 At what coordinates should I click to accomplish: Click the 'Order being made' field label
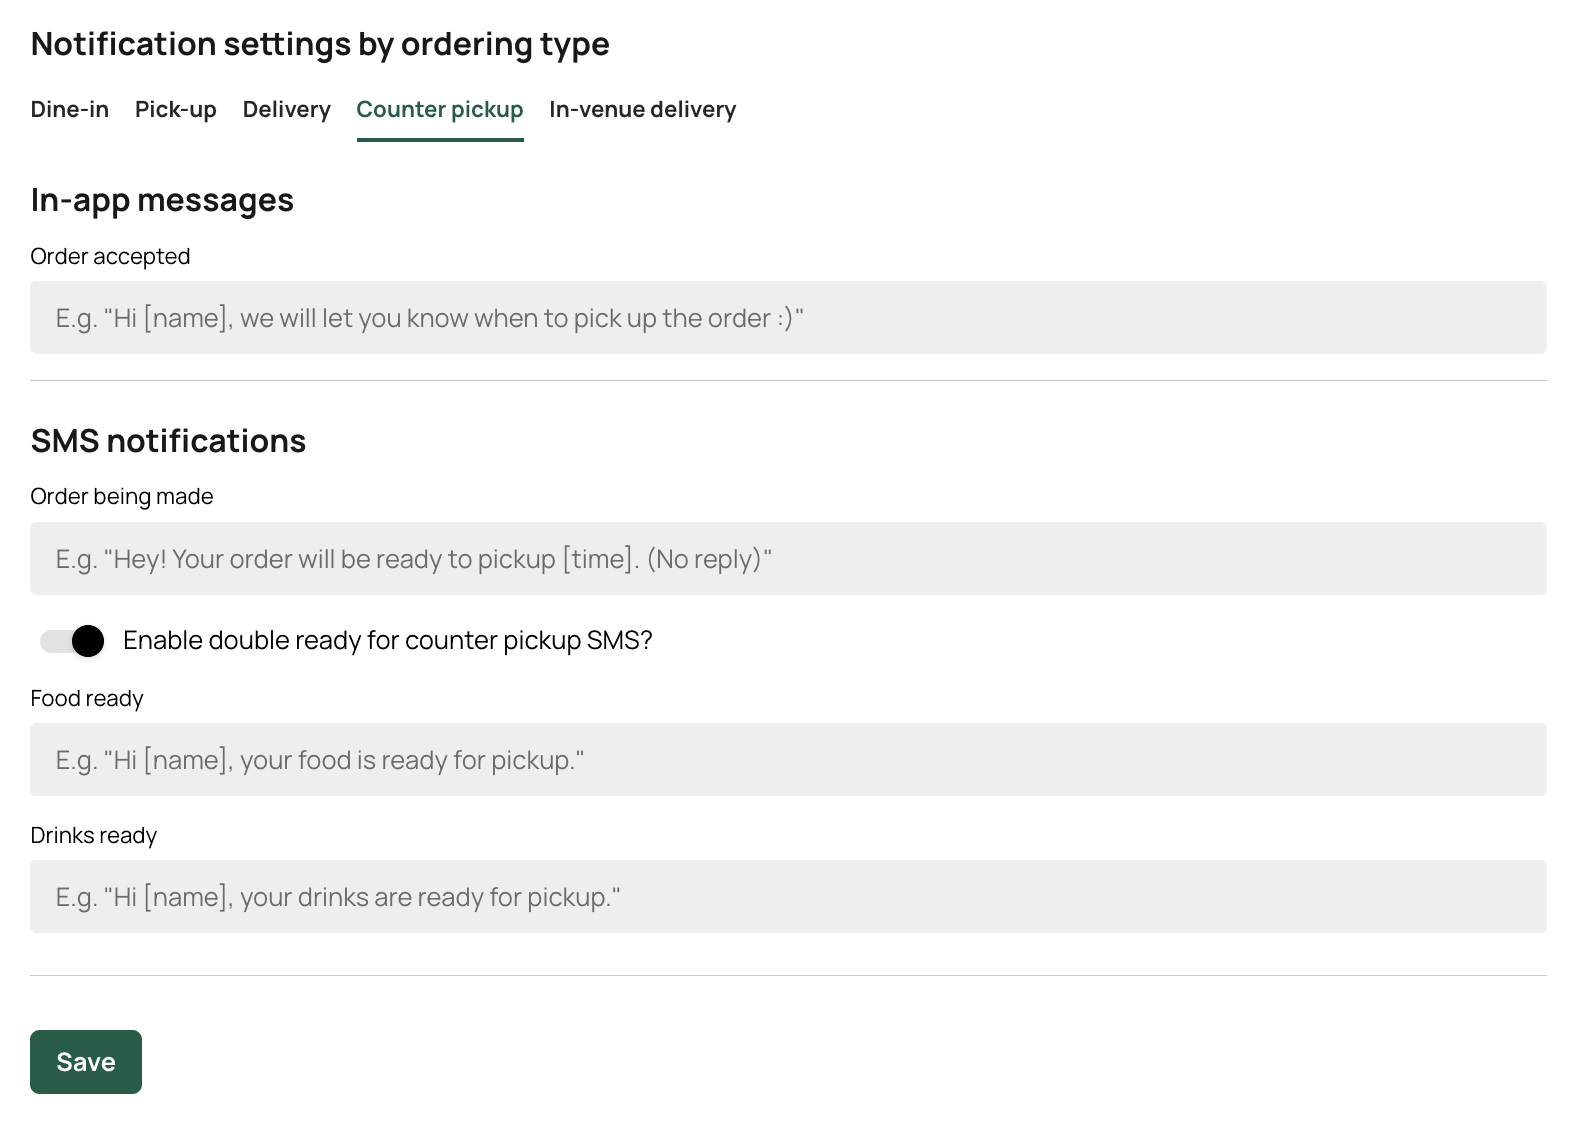pyautogui.click(x=122, y=497)
